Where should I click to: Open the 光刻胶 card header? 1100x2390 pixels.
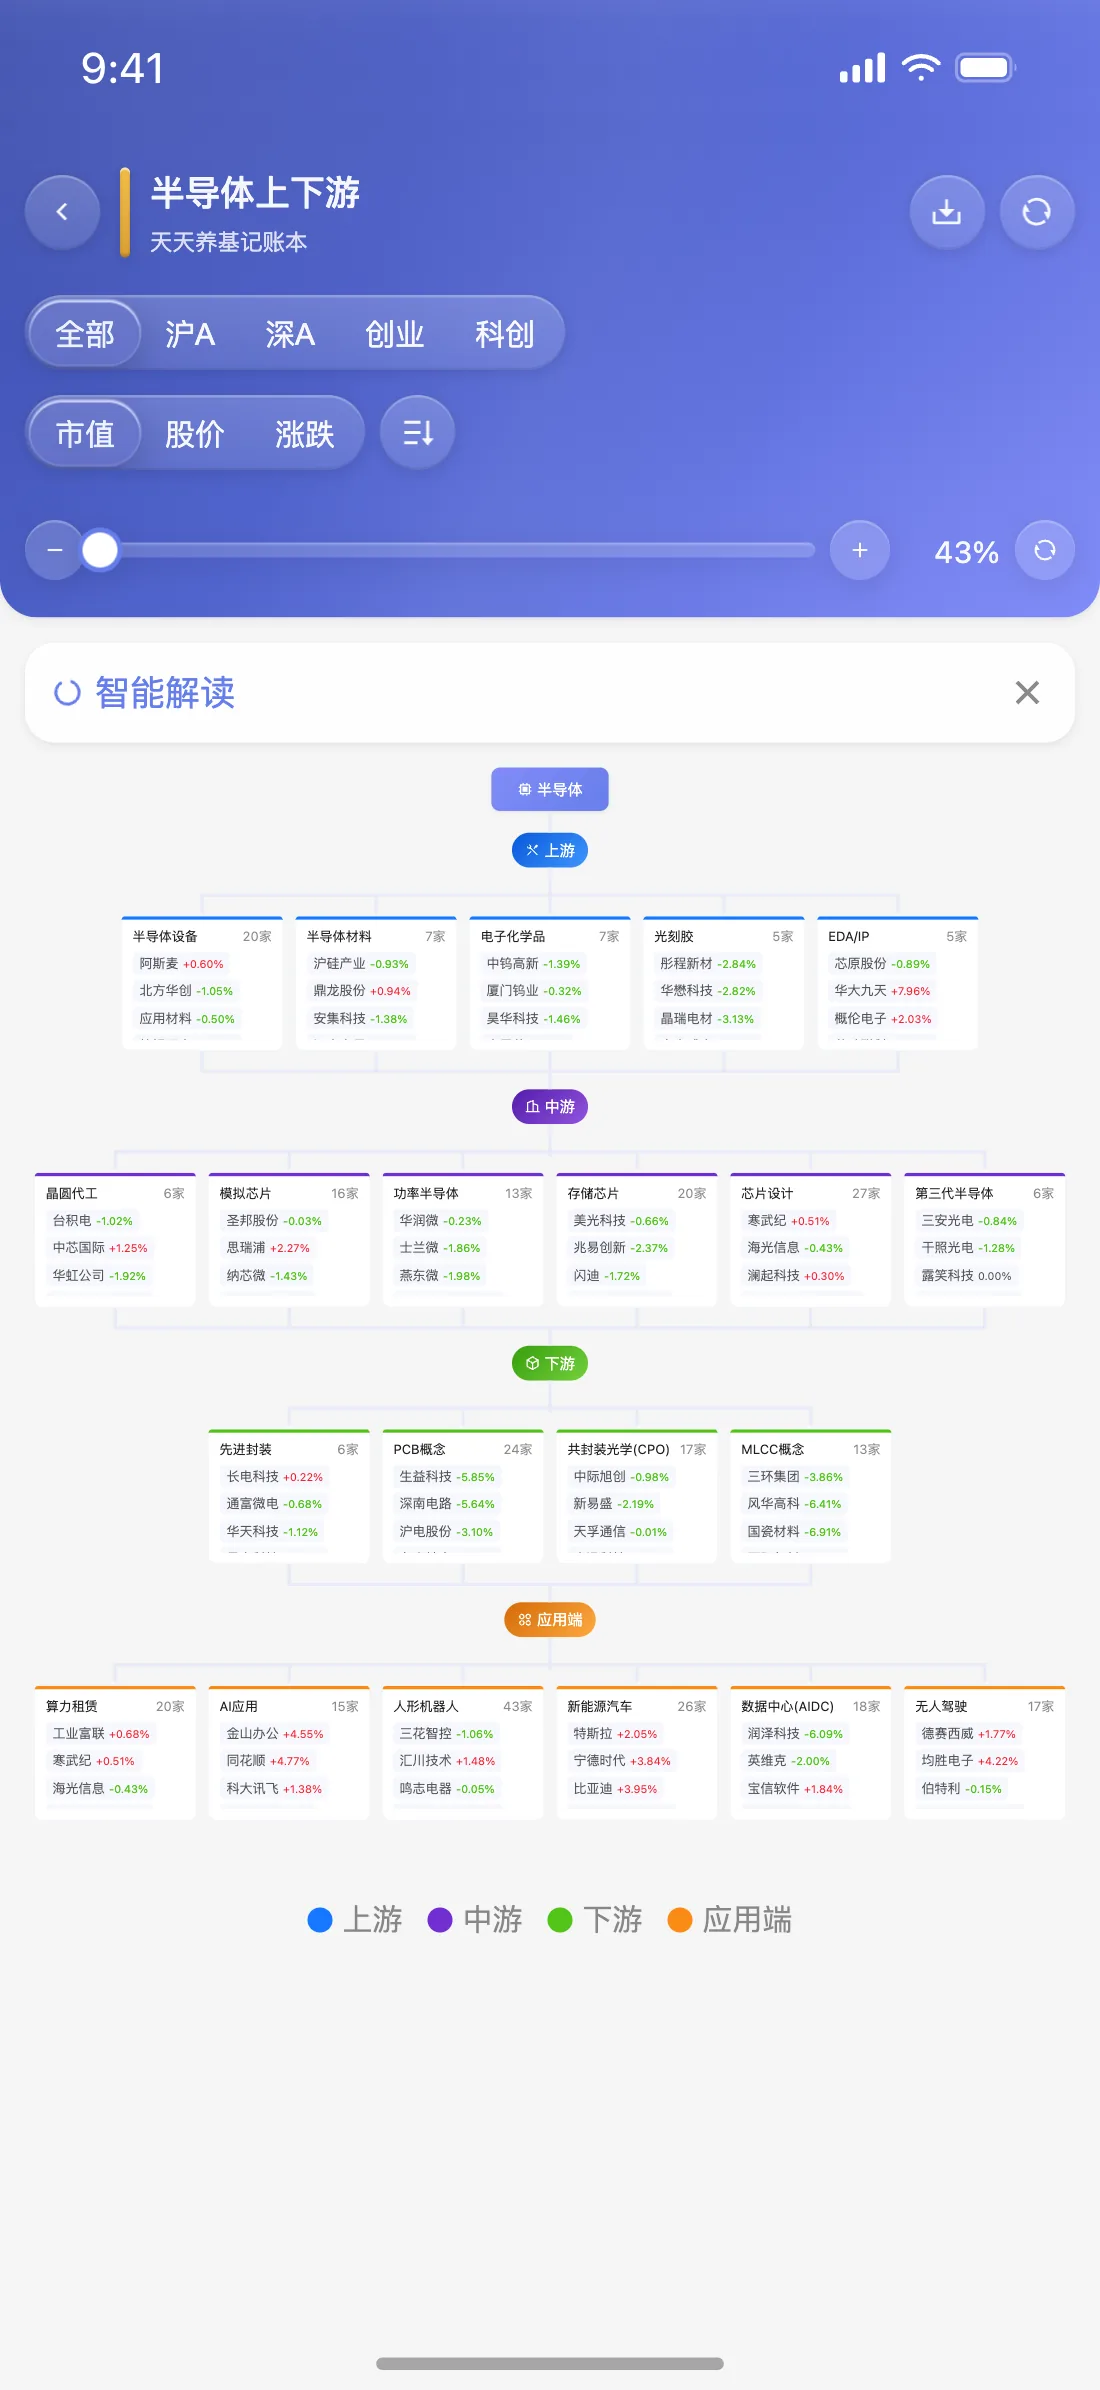point(724,936)
